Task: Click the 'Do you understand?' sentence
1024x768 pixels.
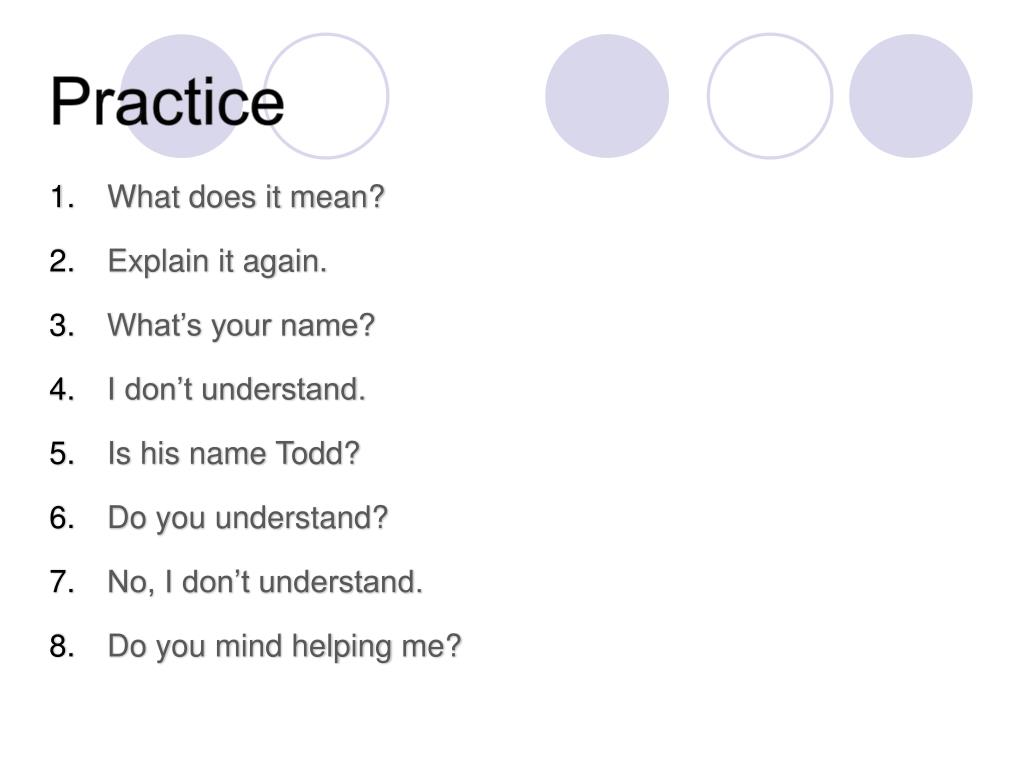Action: click(248, 518)
